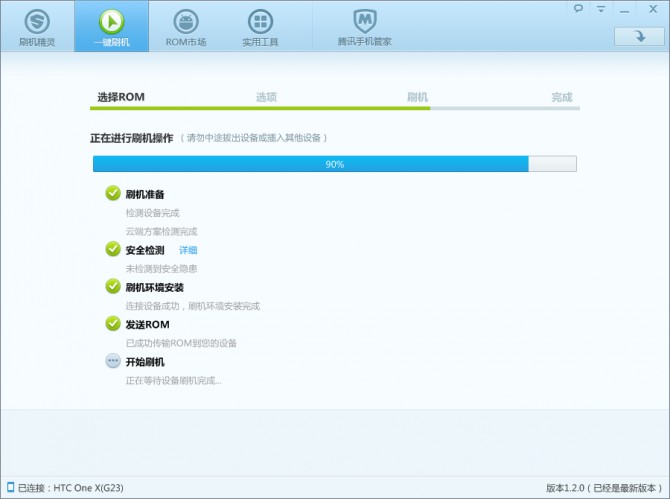Click the 请勿中途拔出设备 warning text
Image resolution: width=670 pixels, height=499 pixels.
[254, 138]
